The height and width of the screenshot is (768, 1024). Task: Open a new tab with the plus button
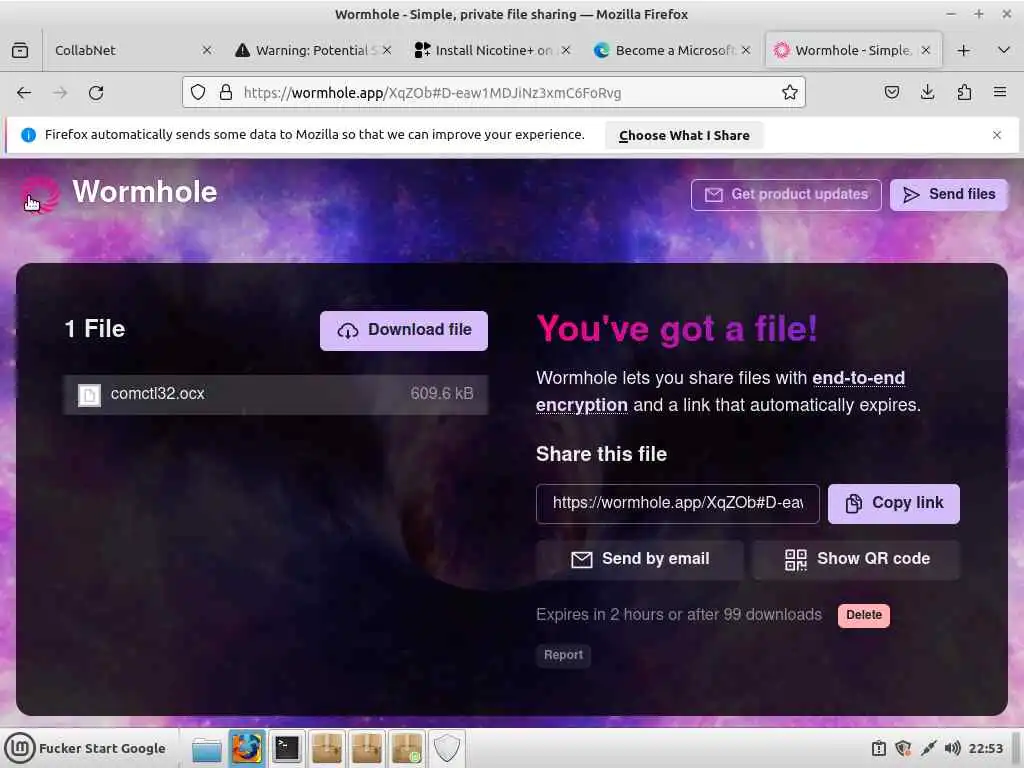pos(963,50)
